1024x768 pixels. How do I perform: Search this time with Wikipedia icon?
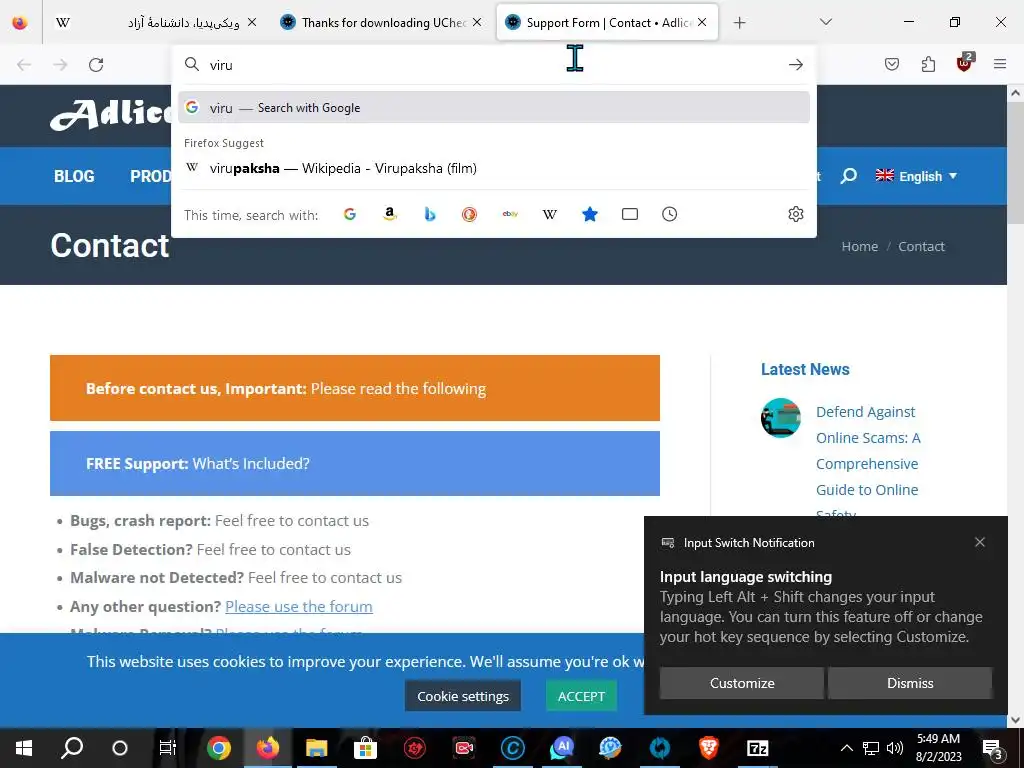(550, 214)
